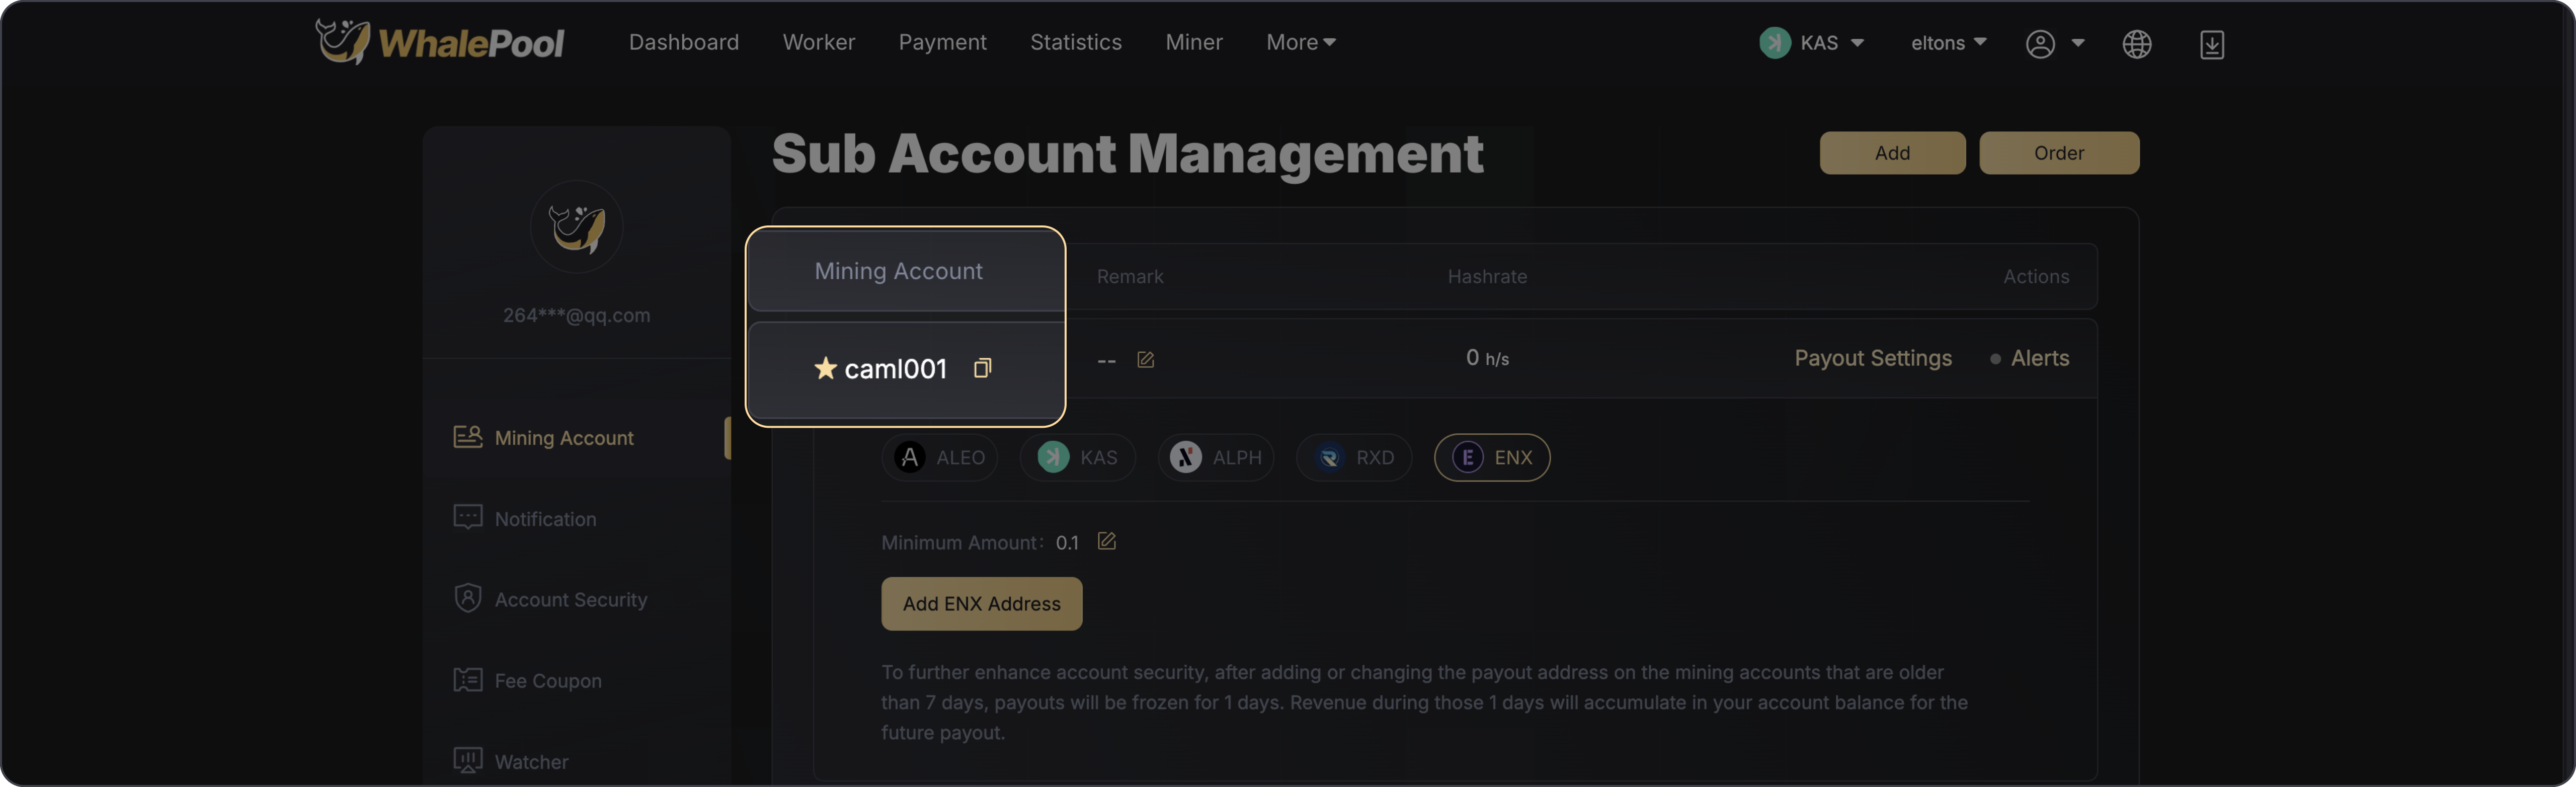Image resolution: width=2576 pixels, height=787 pixels.
Task: Click the WhalePool logo
Action: tap(440, 42)
